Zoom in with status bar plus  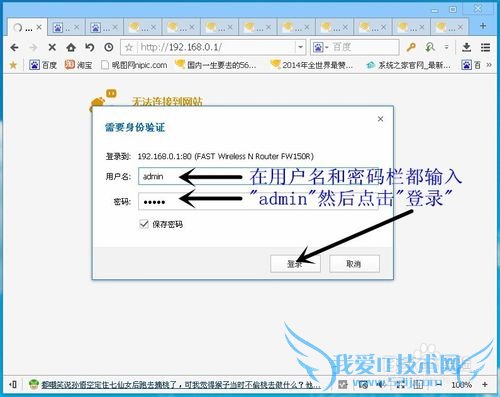coord(485,385)
